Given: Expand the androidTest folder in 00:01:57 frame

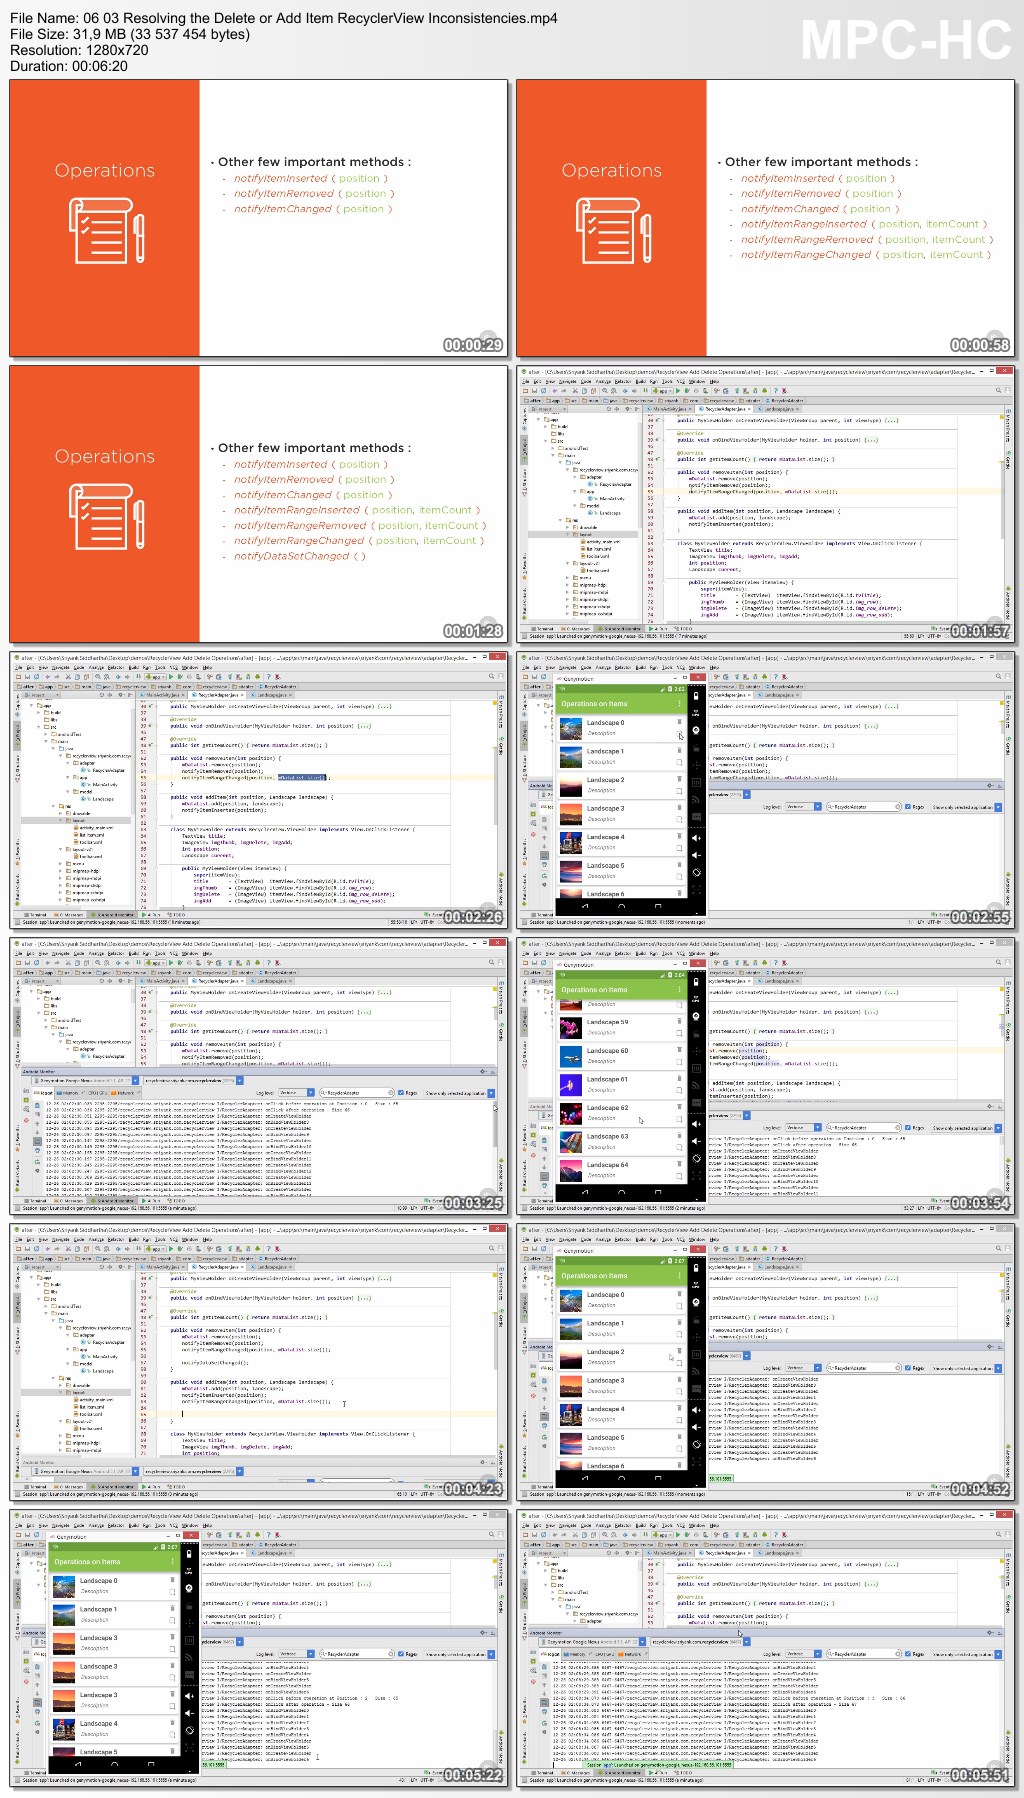Looking at the screenshot, I should tap(553, 448).
